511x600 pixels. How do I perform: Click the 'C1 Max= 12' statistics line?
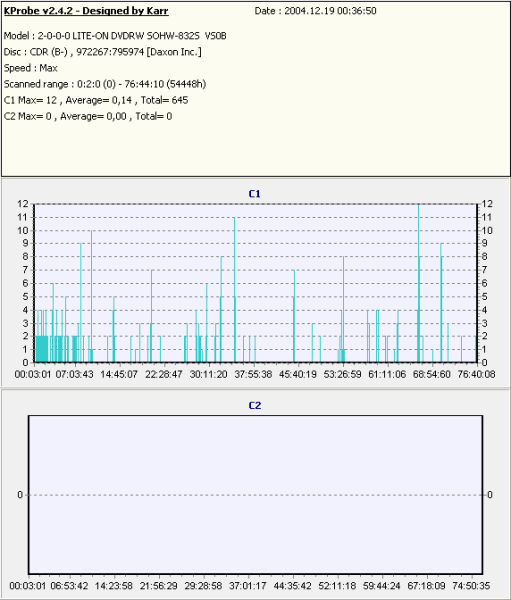pos(96,100)
